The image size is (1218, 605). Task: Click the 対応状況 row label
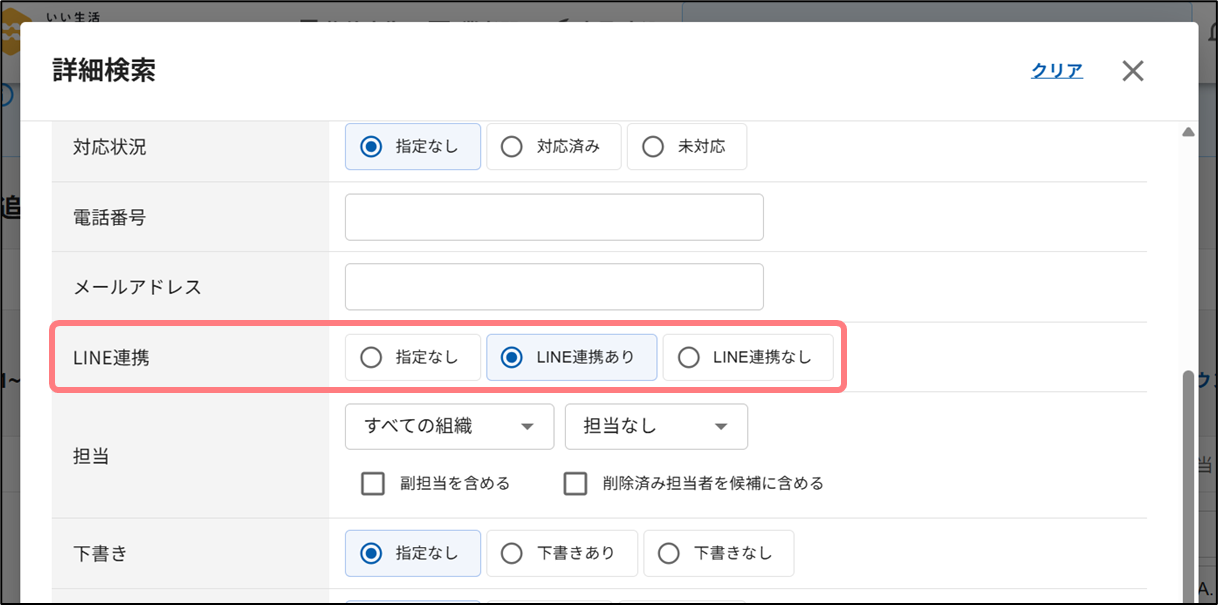pos(110,147)
